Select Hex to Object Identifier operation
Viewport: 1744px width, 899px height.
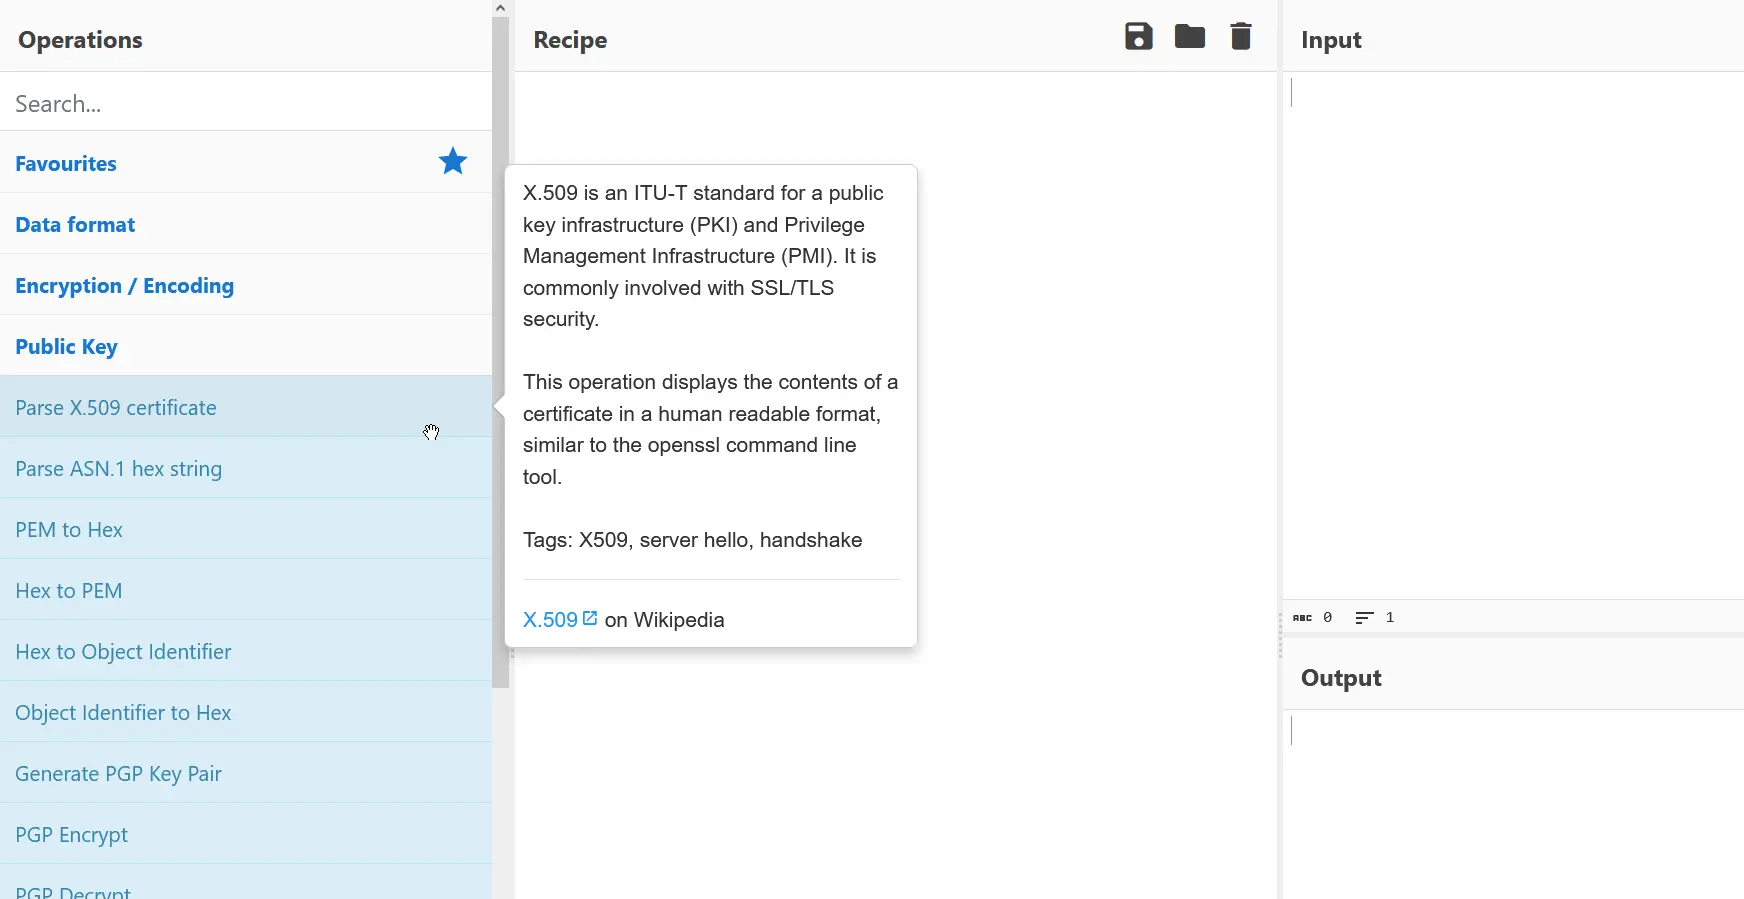pyautogui.click(x=123, y=652)
